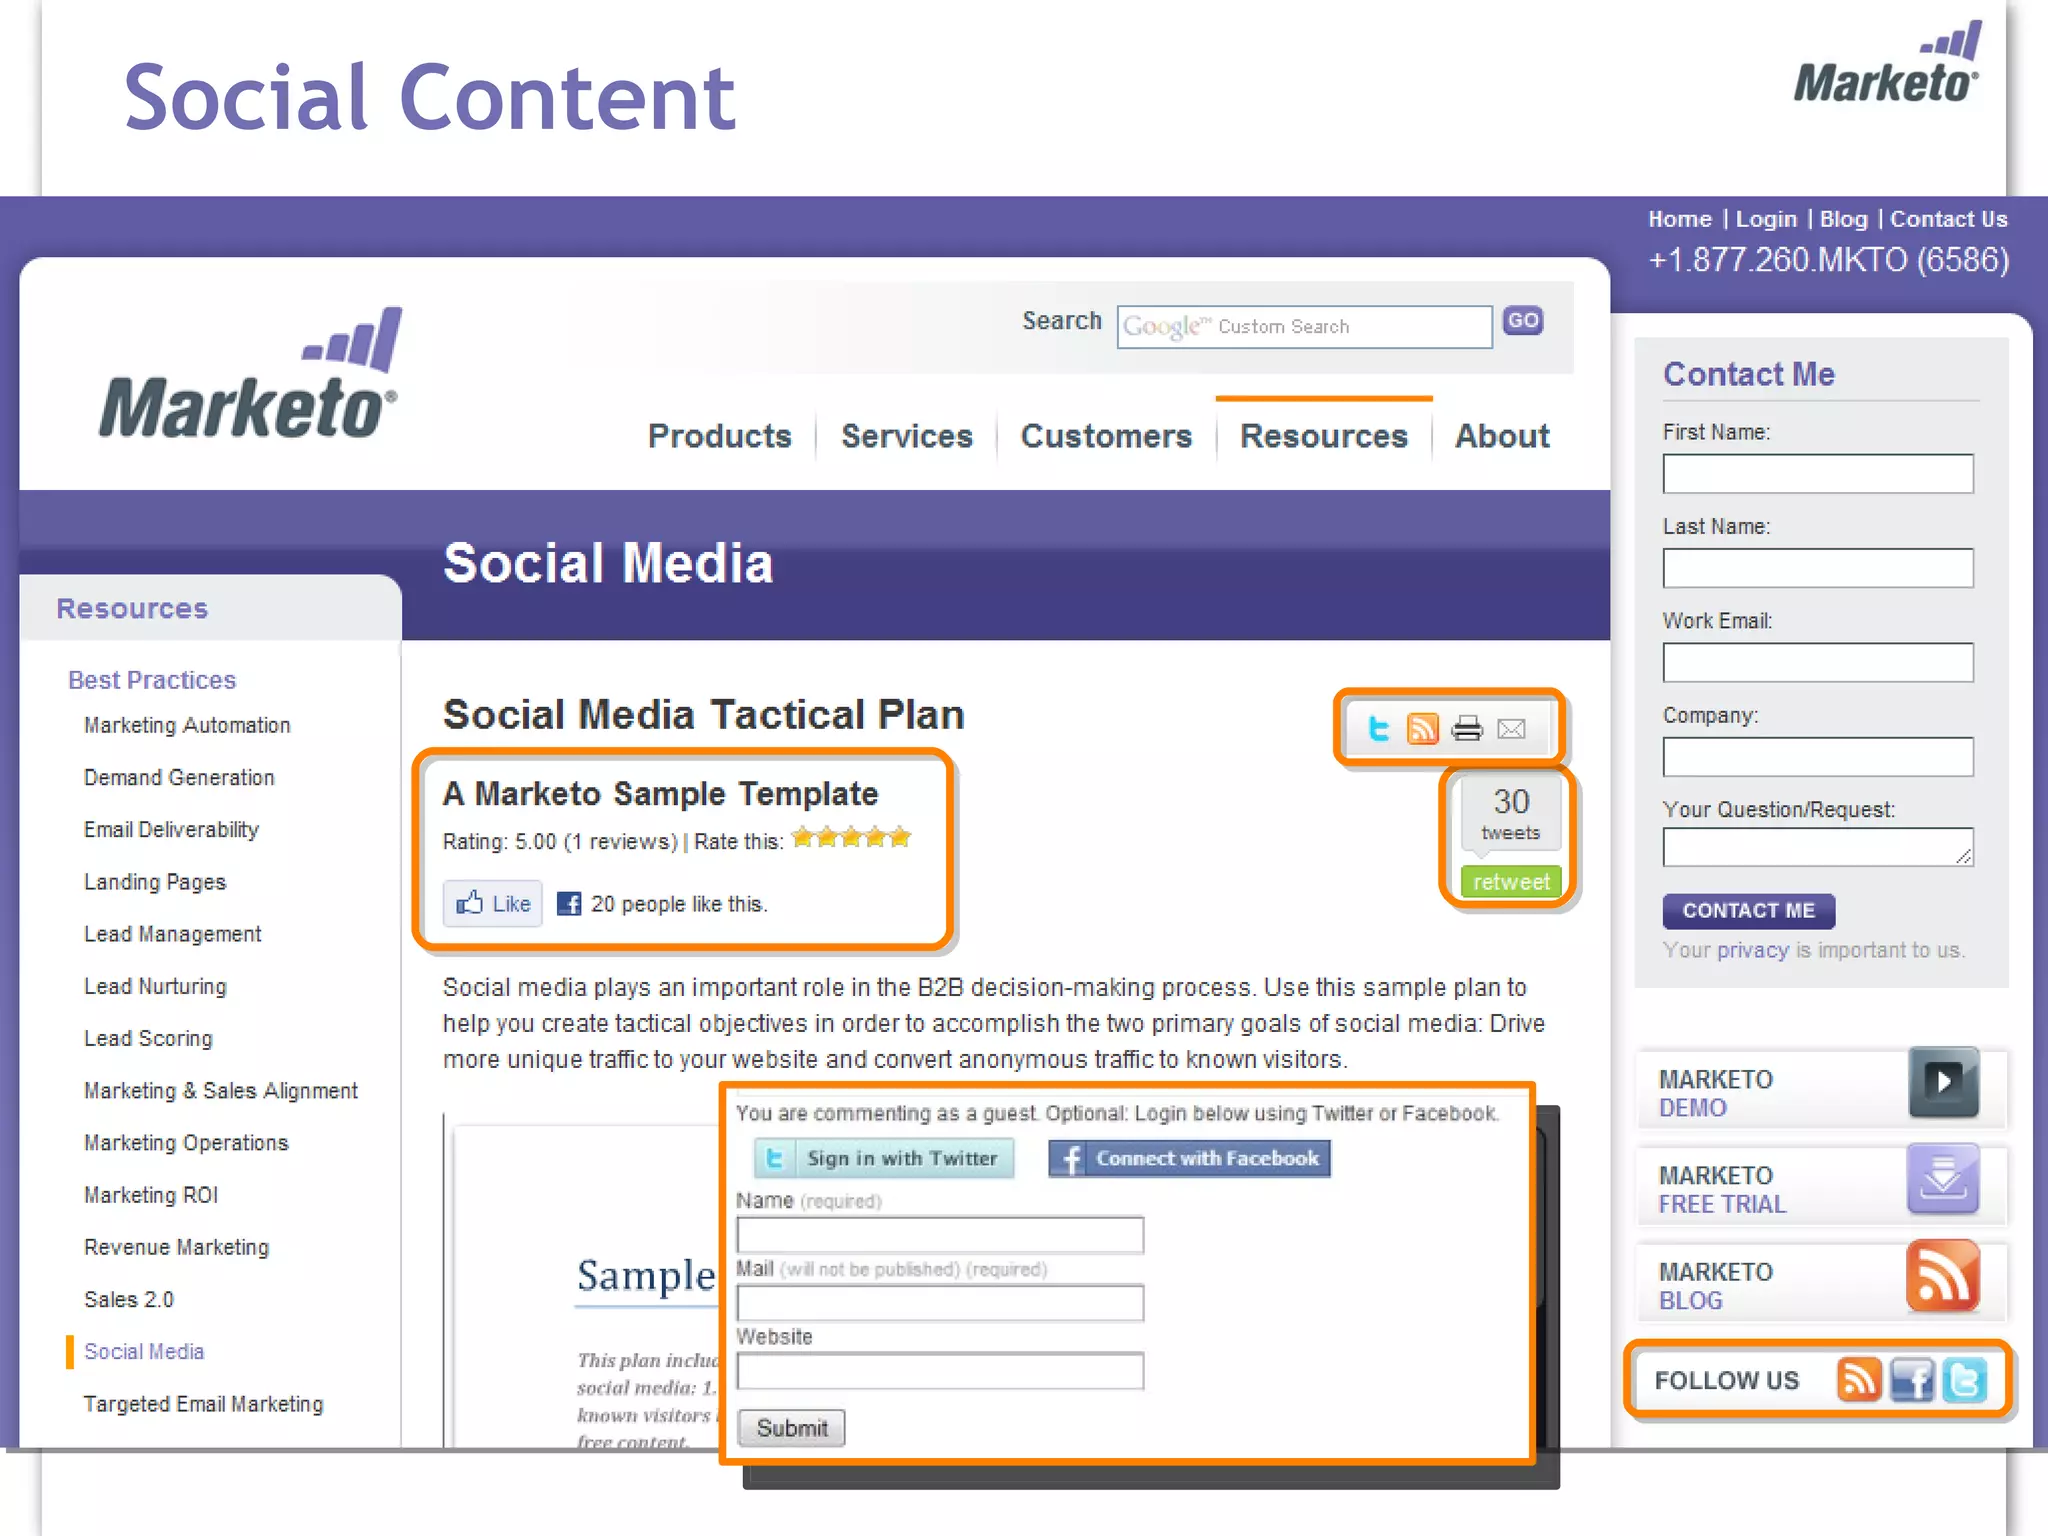Click the Last Name input field
Screen dimensions: 2048x1536
click(1817, 568)
